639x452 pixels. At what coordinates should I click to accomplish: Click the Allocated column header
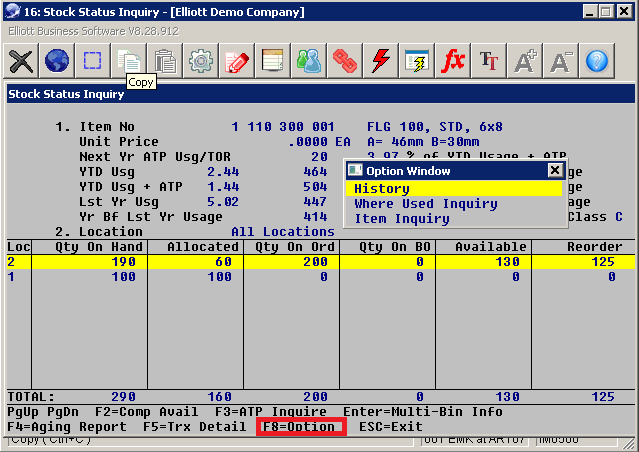pyautogui.click(x=203, y=247)
